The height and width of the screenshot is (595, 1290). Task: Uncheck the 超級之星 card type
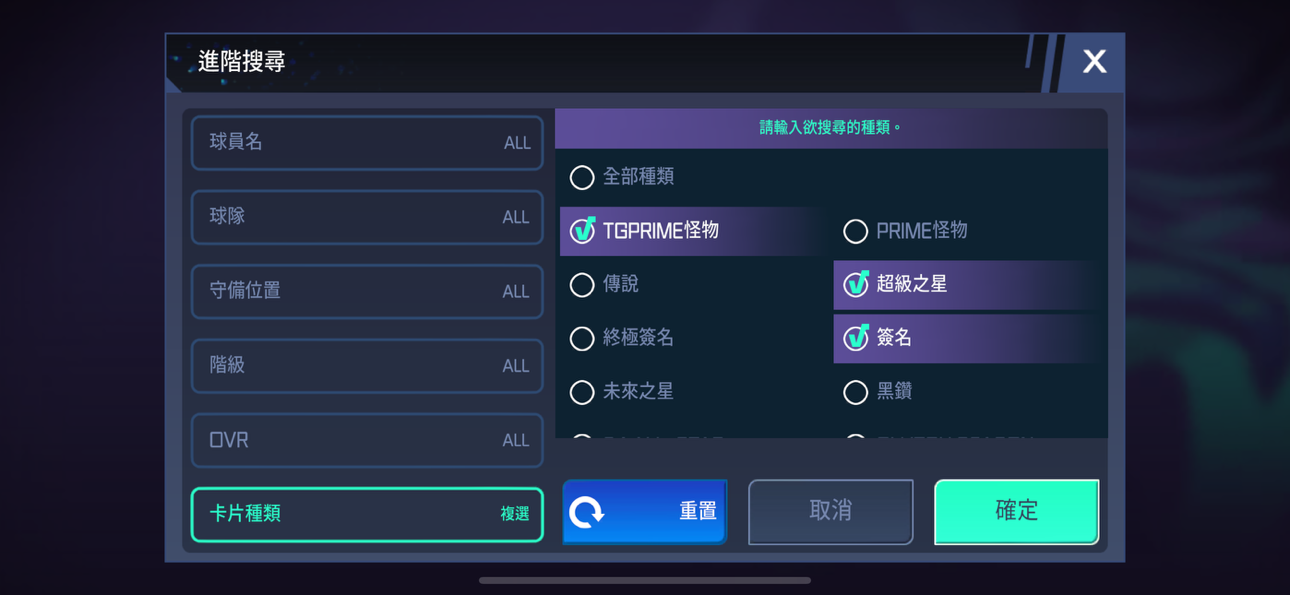coord(856,285)
